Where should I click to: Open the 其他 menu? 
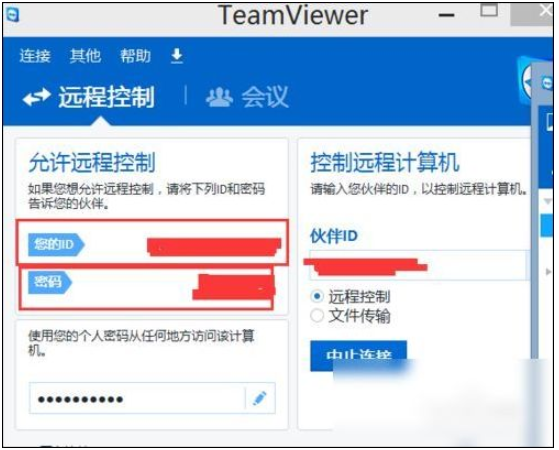(x=85, y=56)
